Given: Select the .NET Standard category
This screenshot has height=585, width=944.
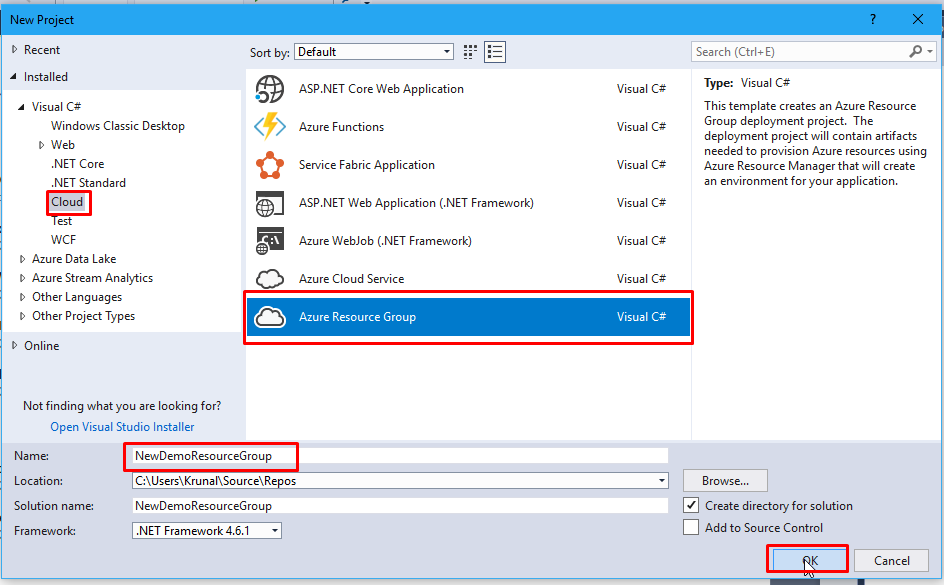Looking at the screenshot, I should [88, 182].
